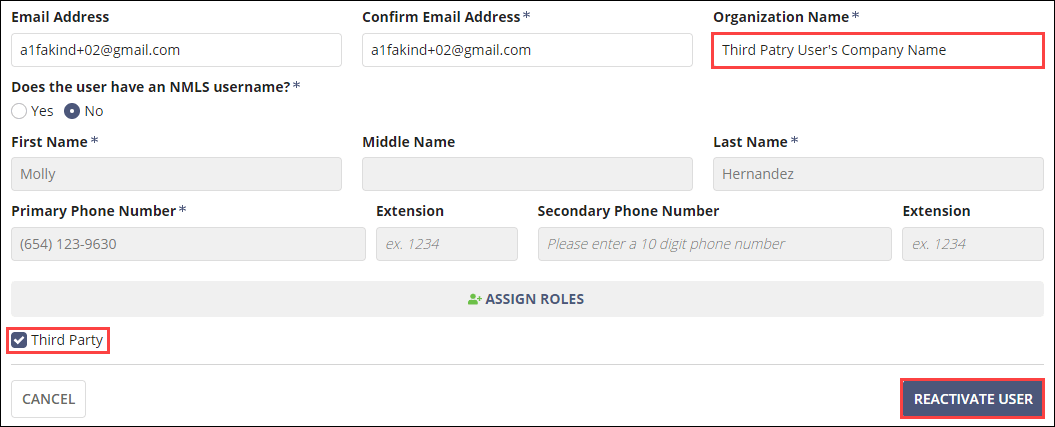This screenshot has height=427, width=1055.
Task: Click the empty Middle Name field
Action: click(527, 174)
